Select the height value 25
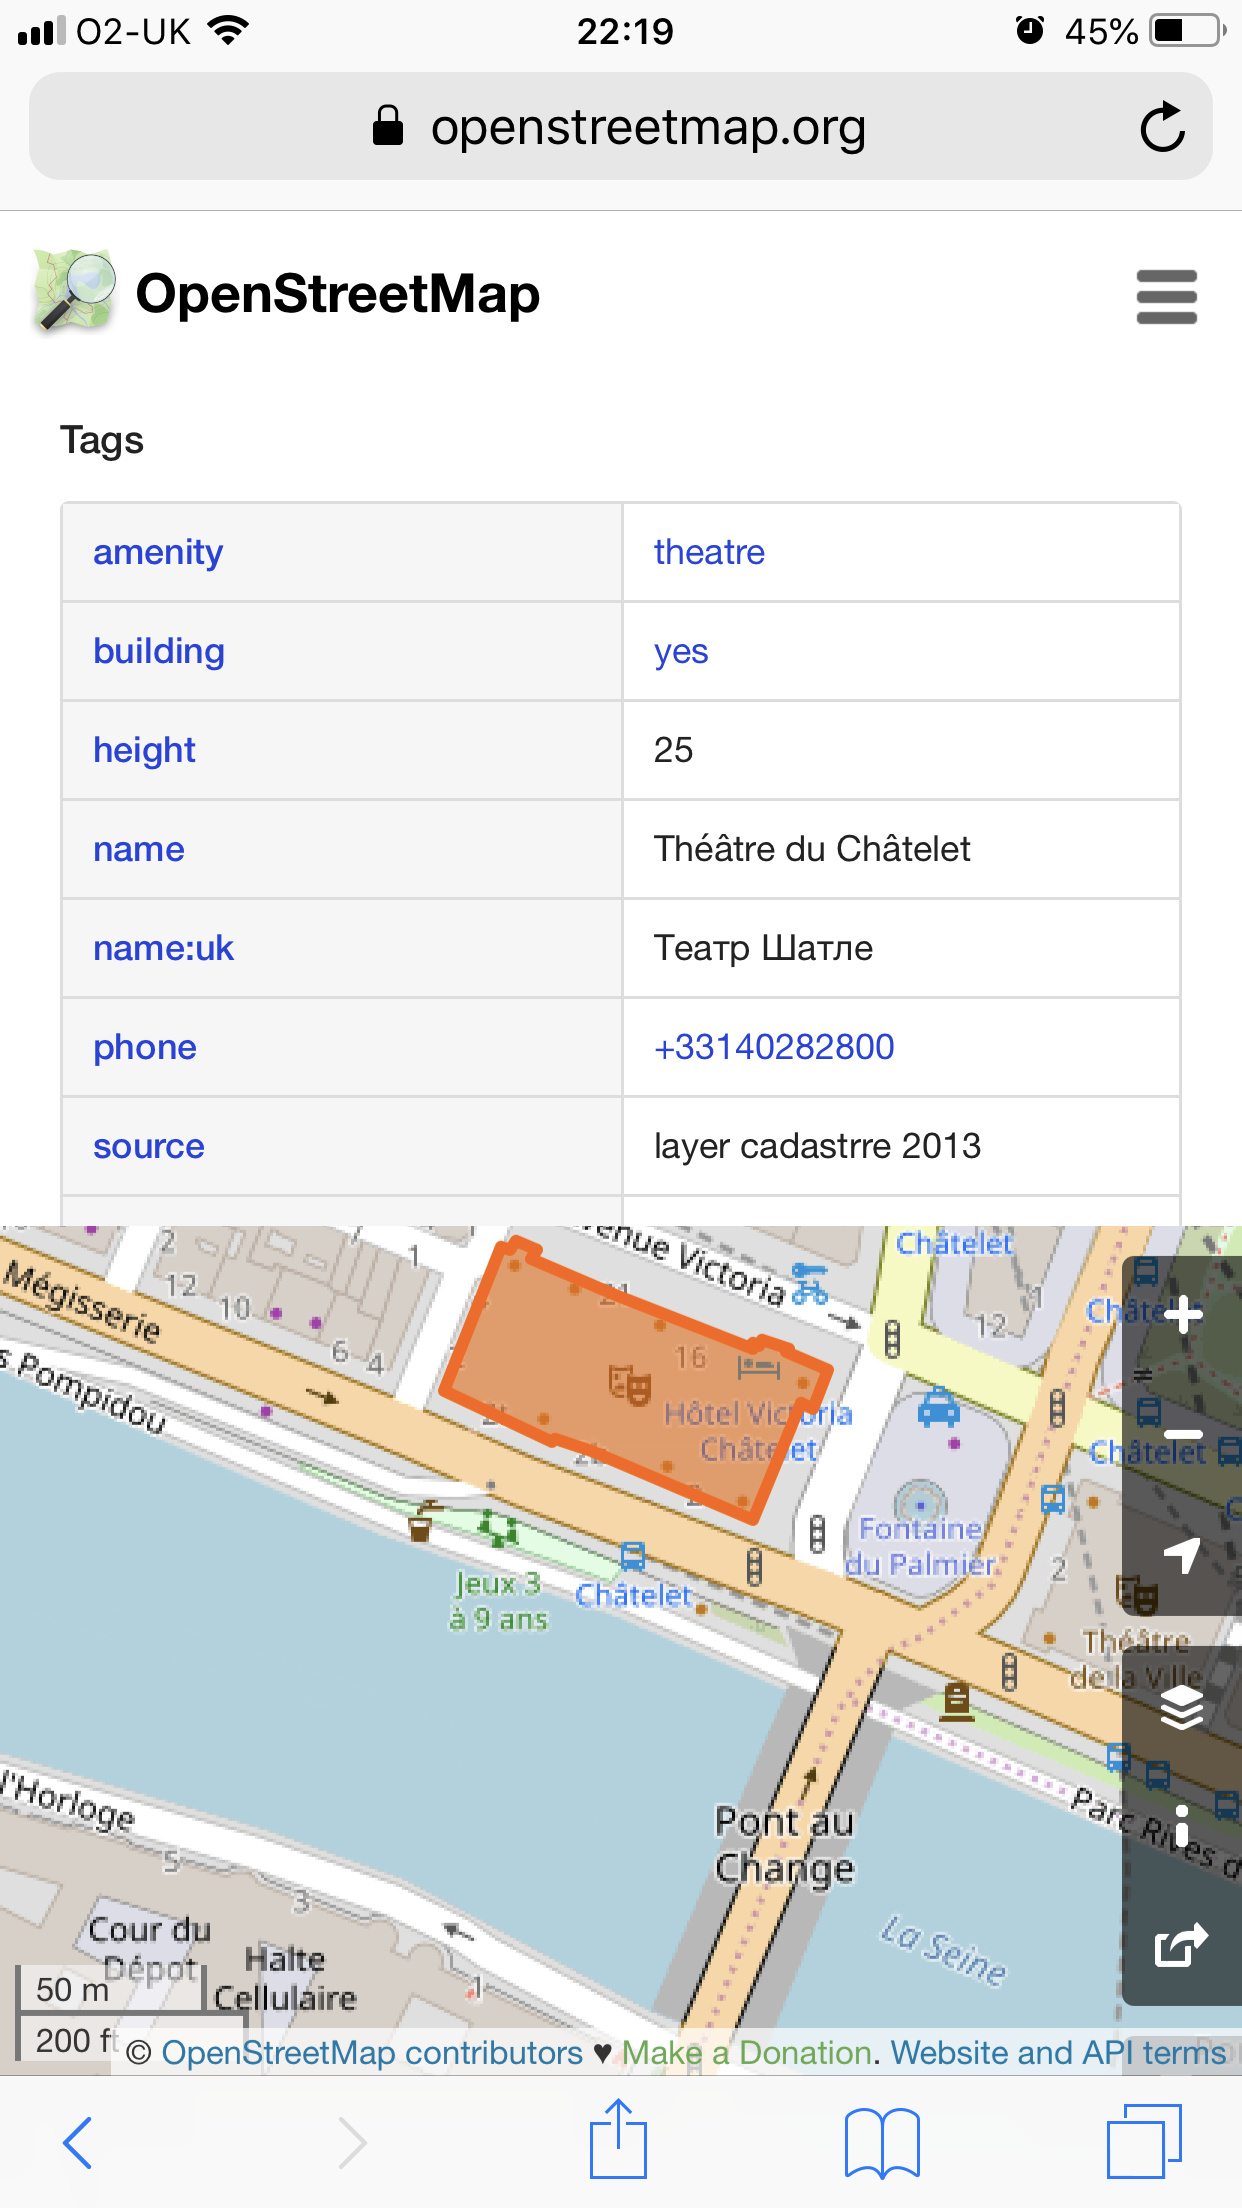 coord(673,750)
